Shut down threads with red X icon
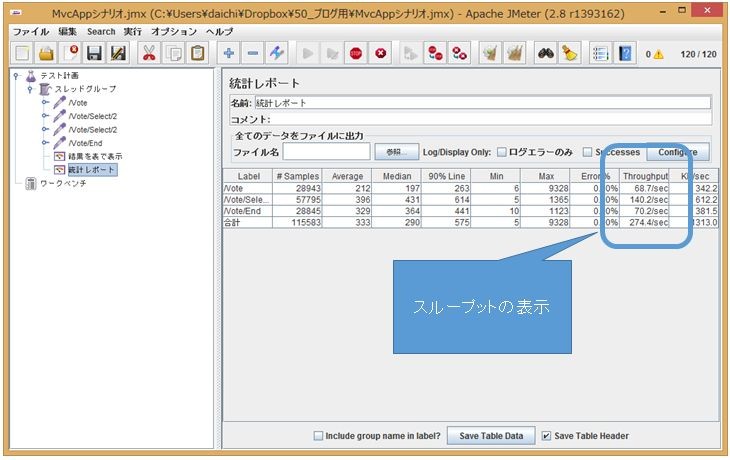 coord(380,54)
